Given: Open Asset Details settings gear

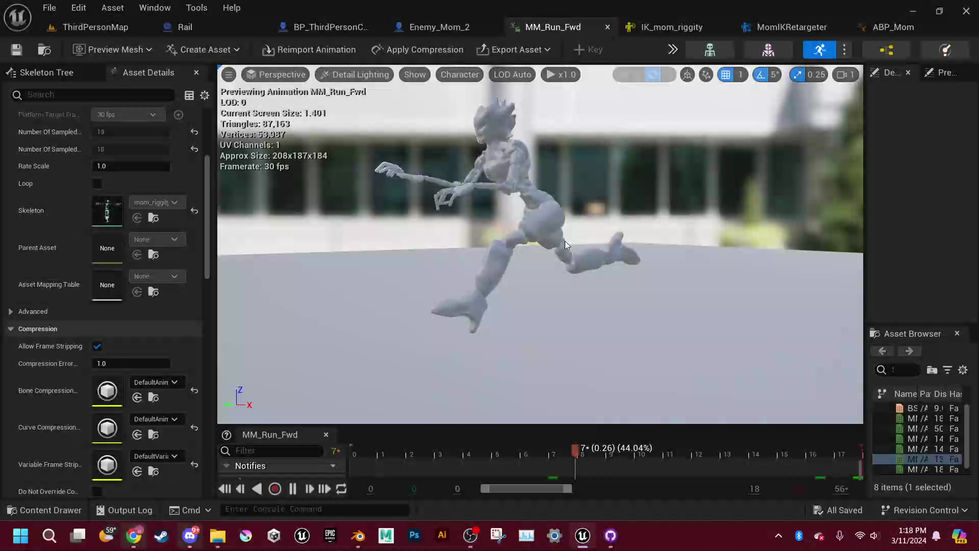Looking at the screenshot, I should 204,95.
